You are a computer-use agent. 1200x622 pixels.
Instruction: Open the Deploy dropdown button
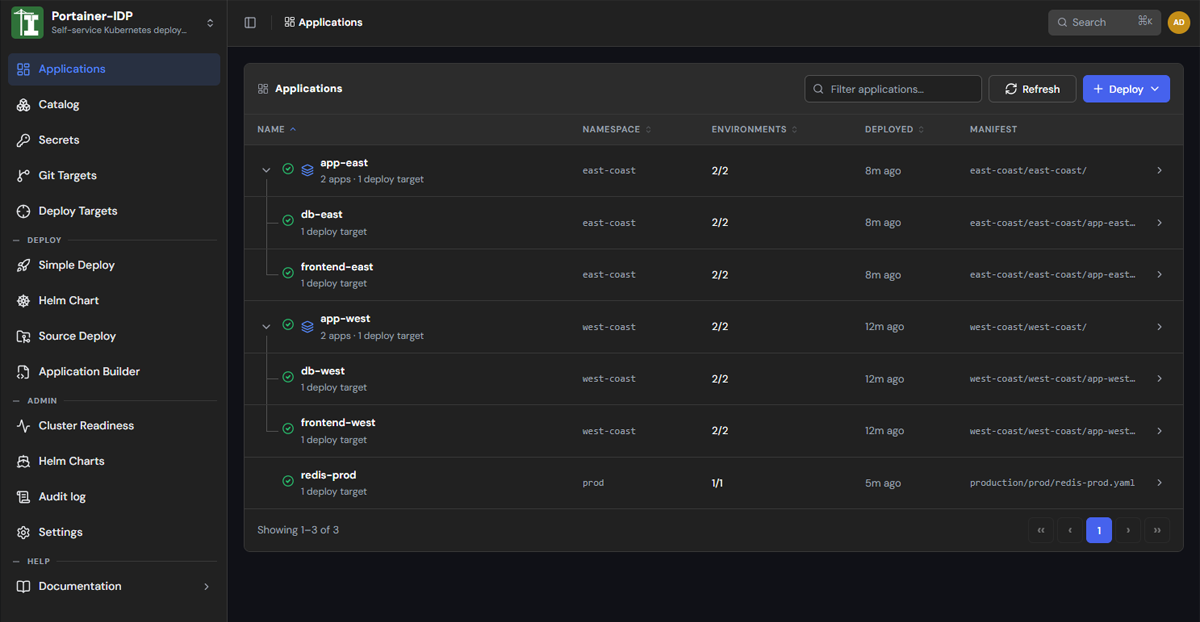1126,89
